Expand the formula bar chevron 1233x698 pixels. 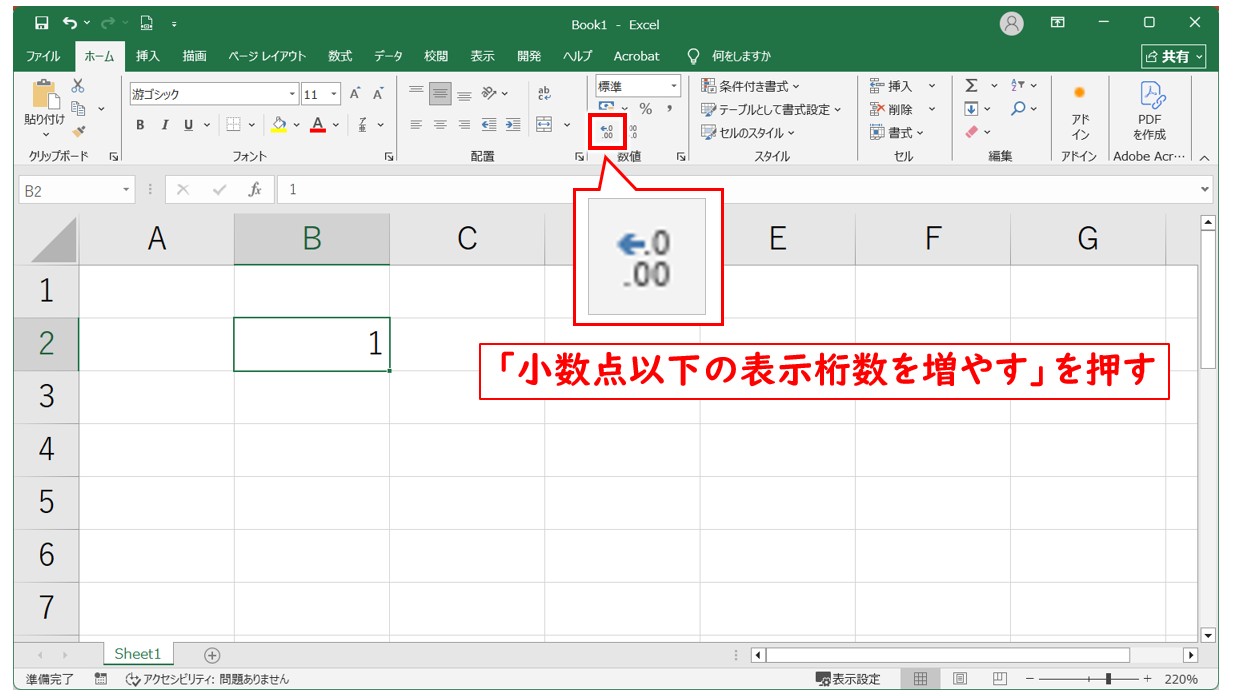click(x=1204, y=189)
